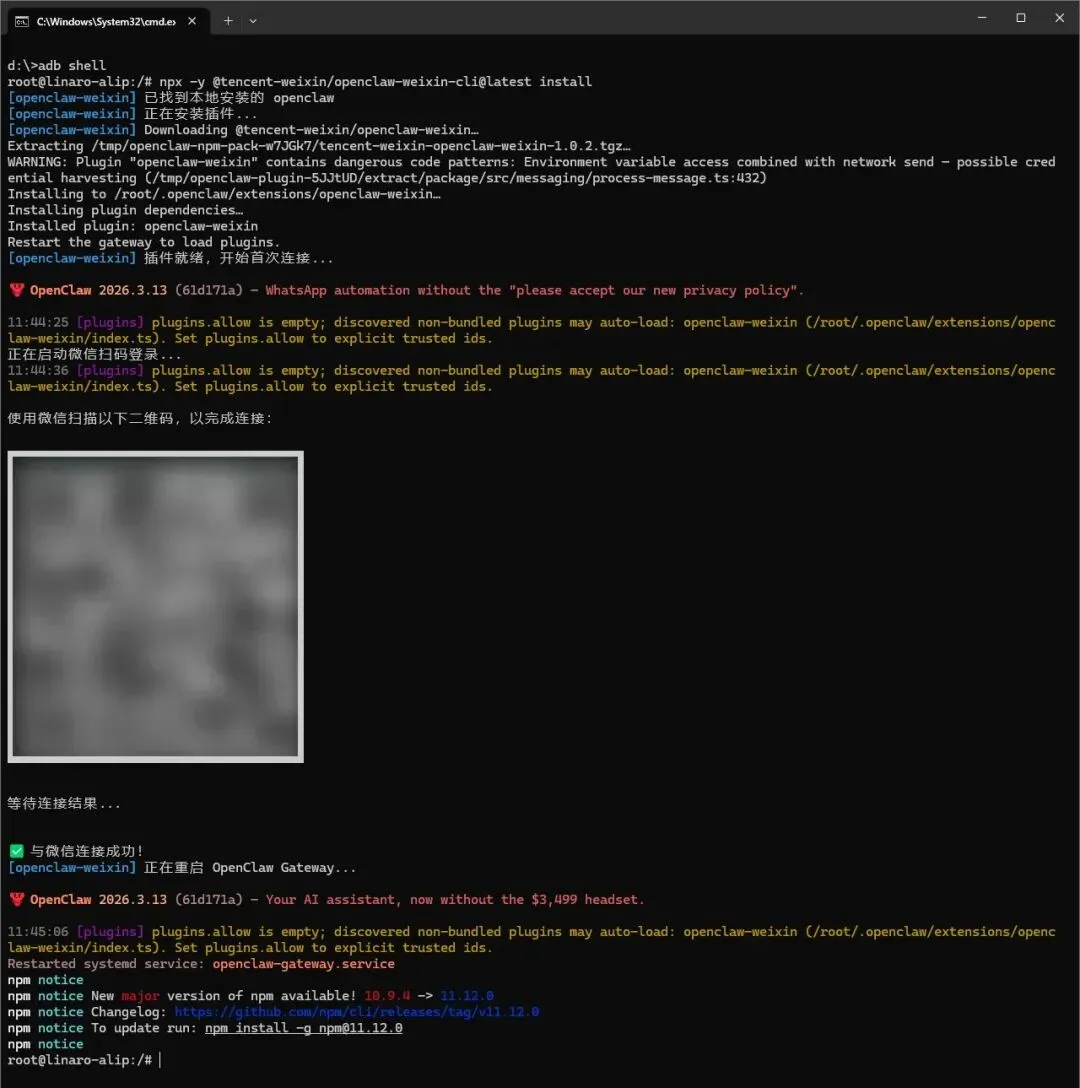Open a new terminal tab
This screenshot has width=1080, height=1088.
(228, 21)
